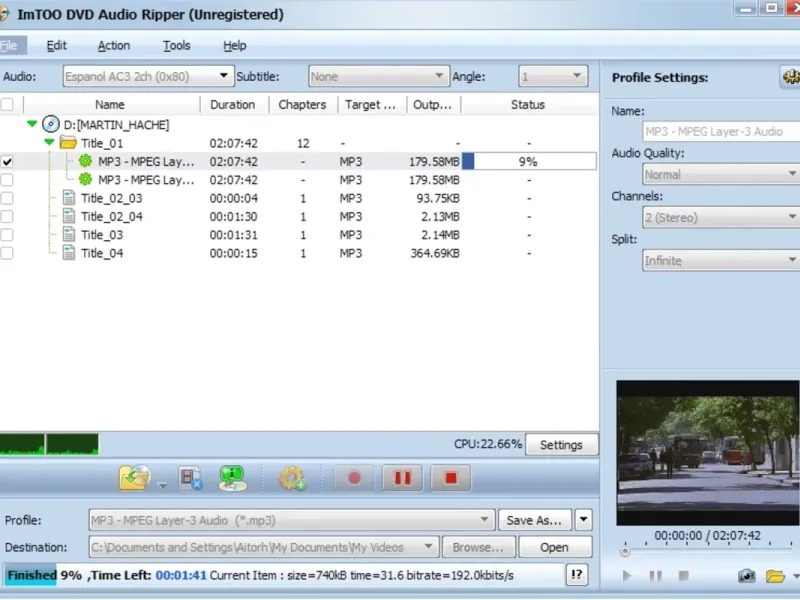
Task: Stop the ripping with the square button
Action: tap(451, 478)
